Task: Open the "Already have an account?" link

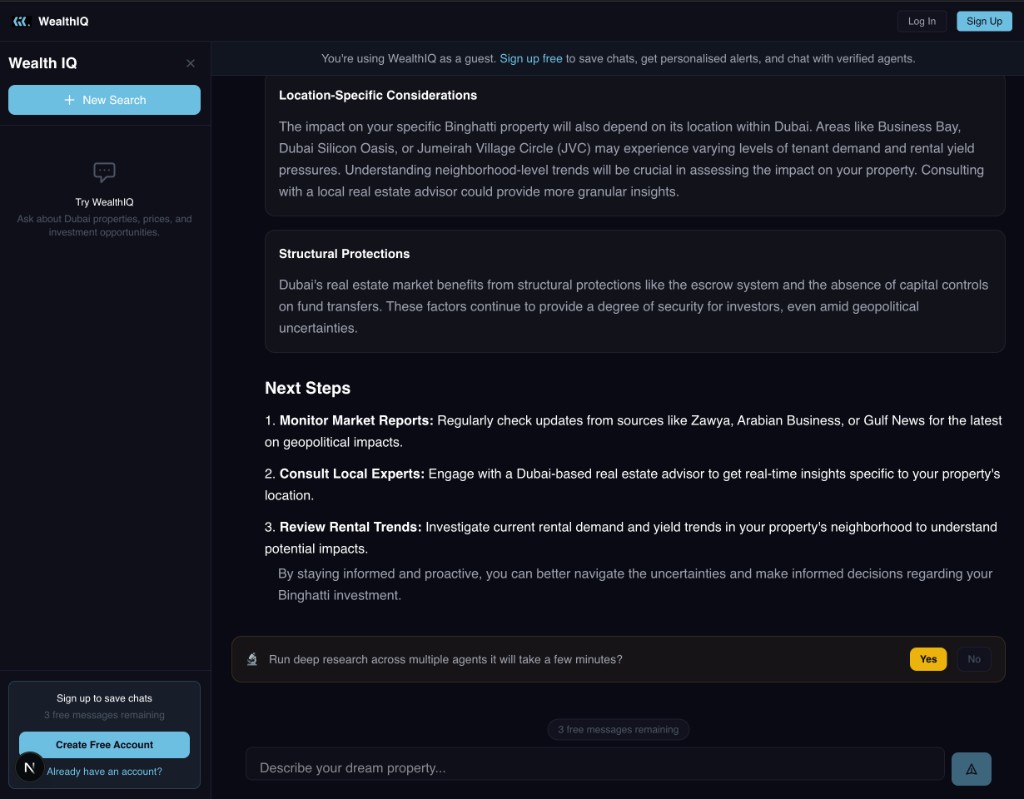Action: point(104,771)
